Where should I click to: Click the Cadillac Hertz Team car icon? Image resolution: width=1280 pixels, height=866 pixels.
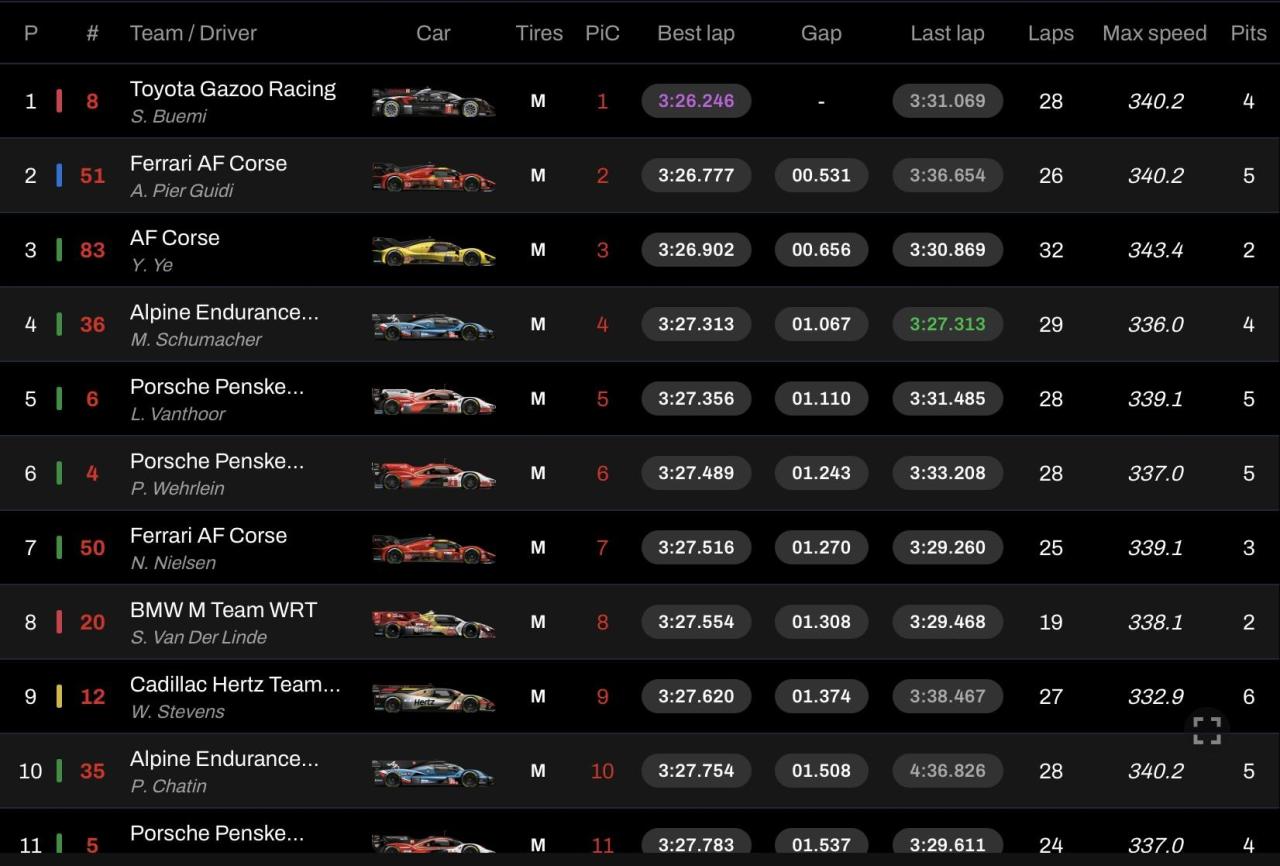(x=433, y=698)
